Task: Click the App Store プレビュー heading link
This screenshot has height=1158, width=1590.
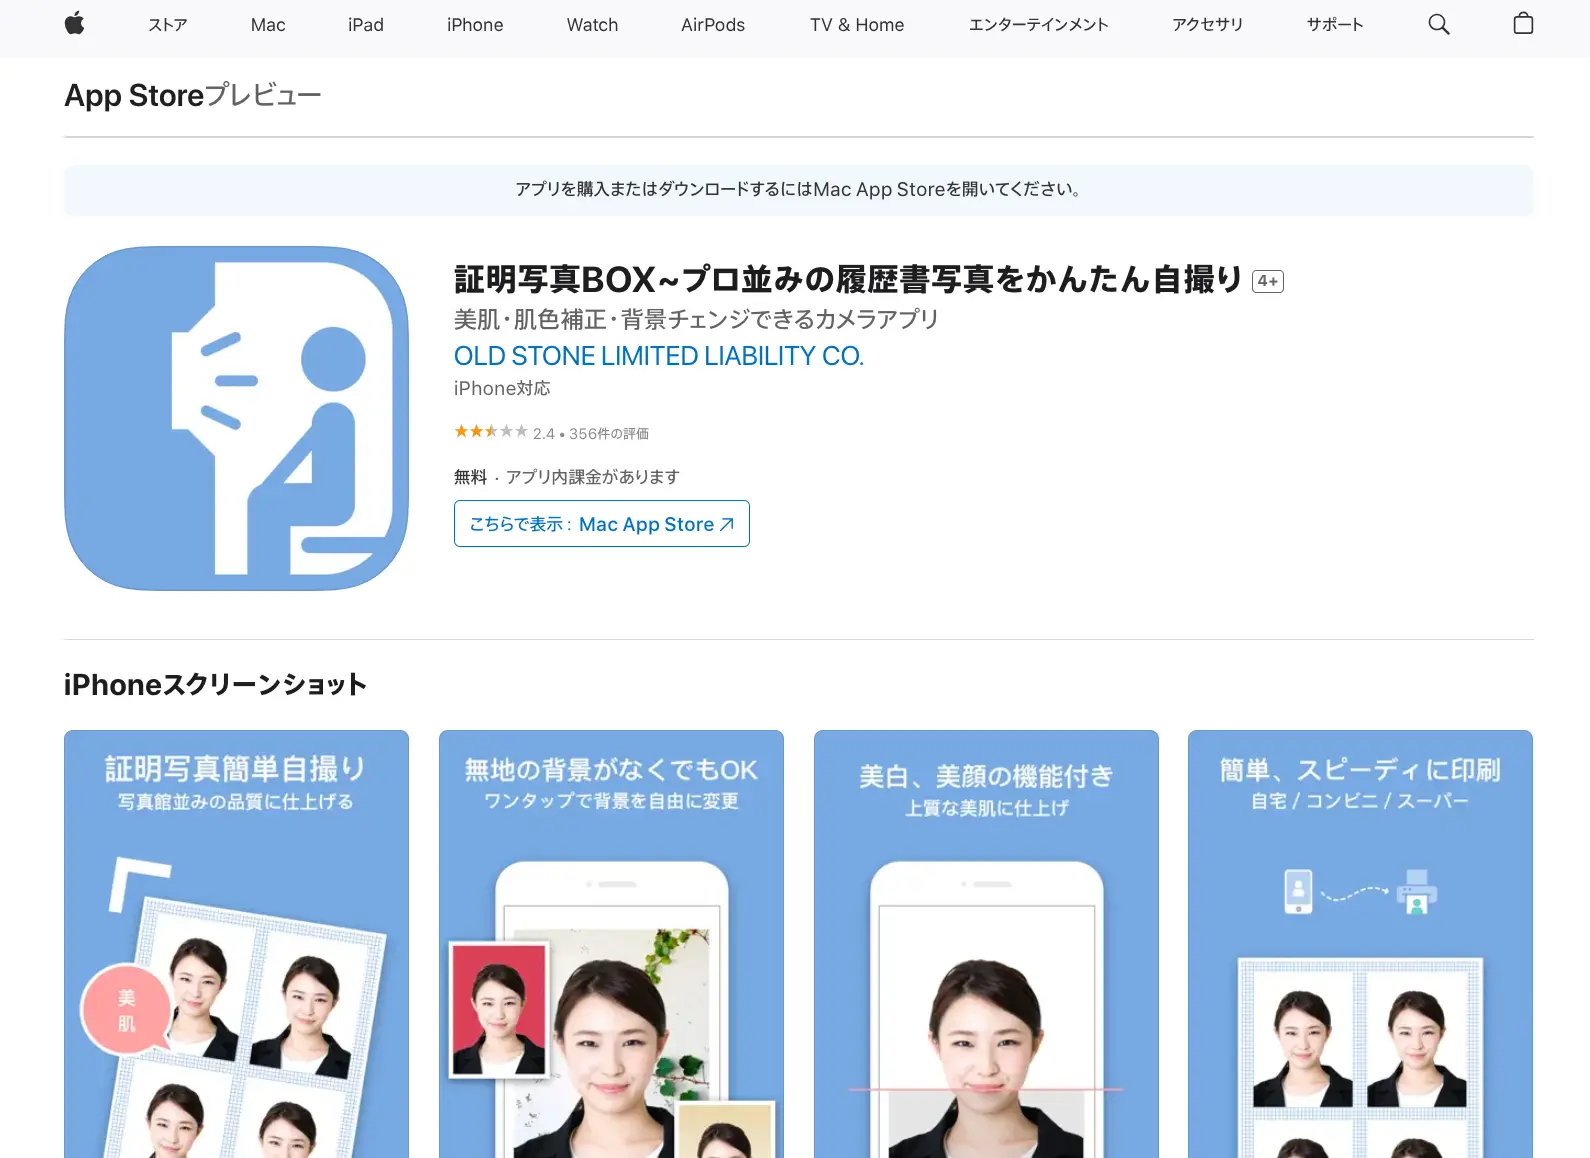Action: 193,95
